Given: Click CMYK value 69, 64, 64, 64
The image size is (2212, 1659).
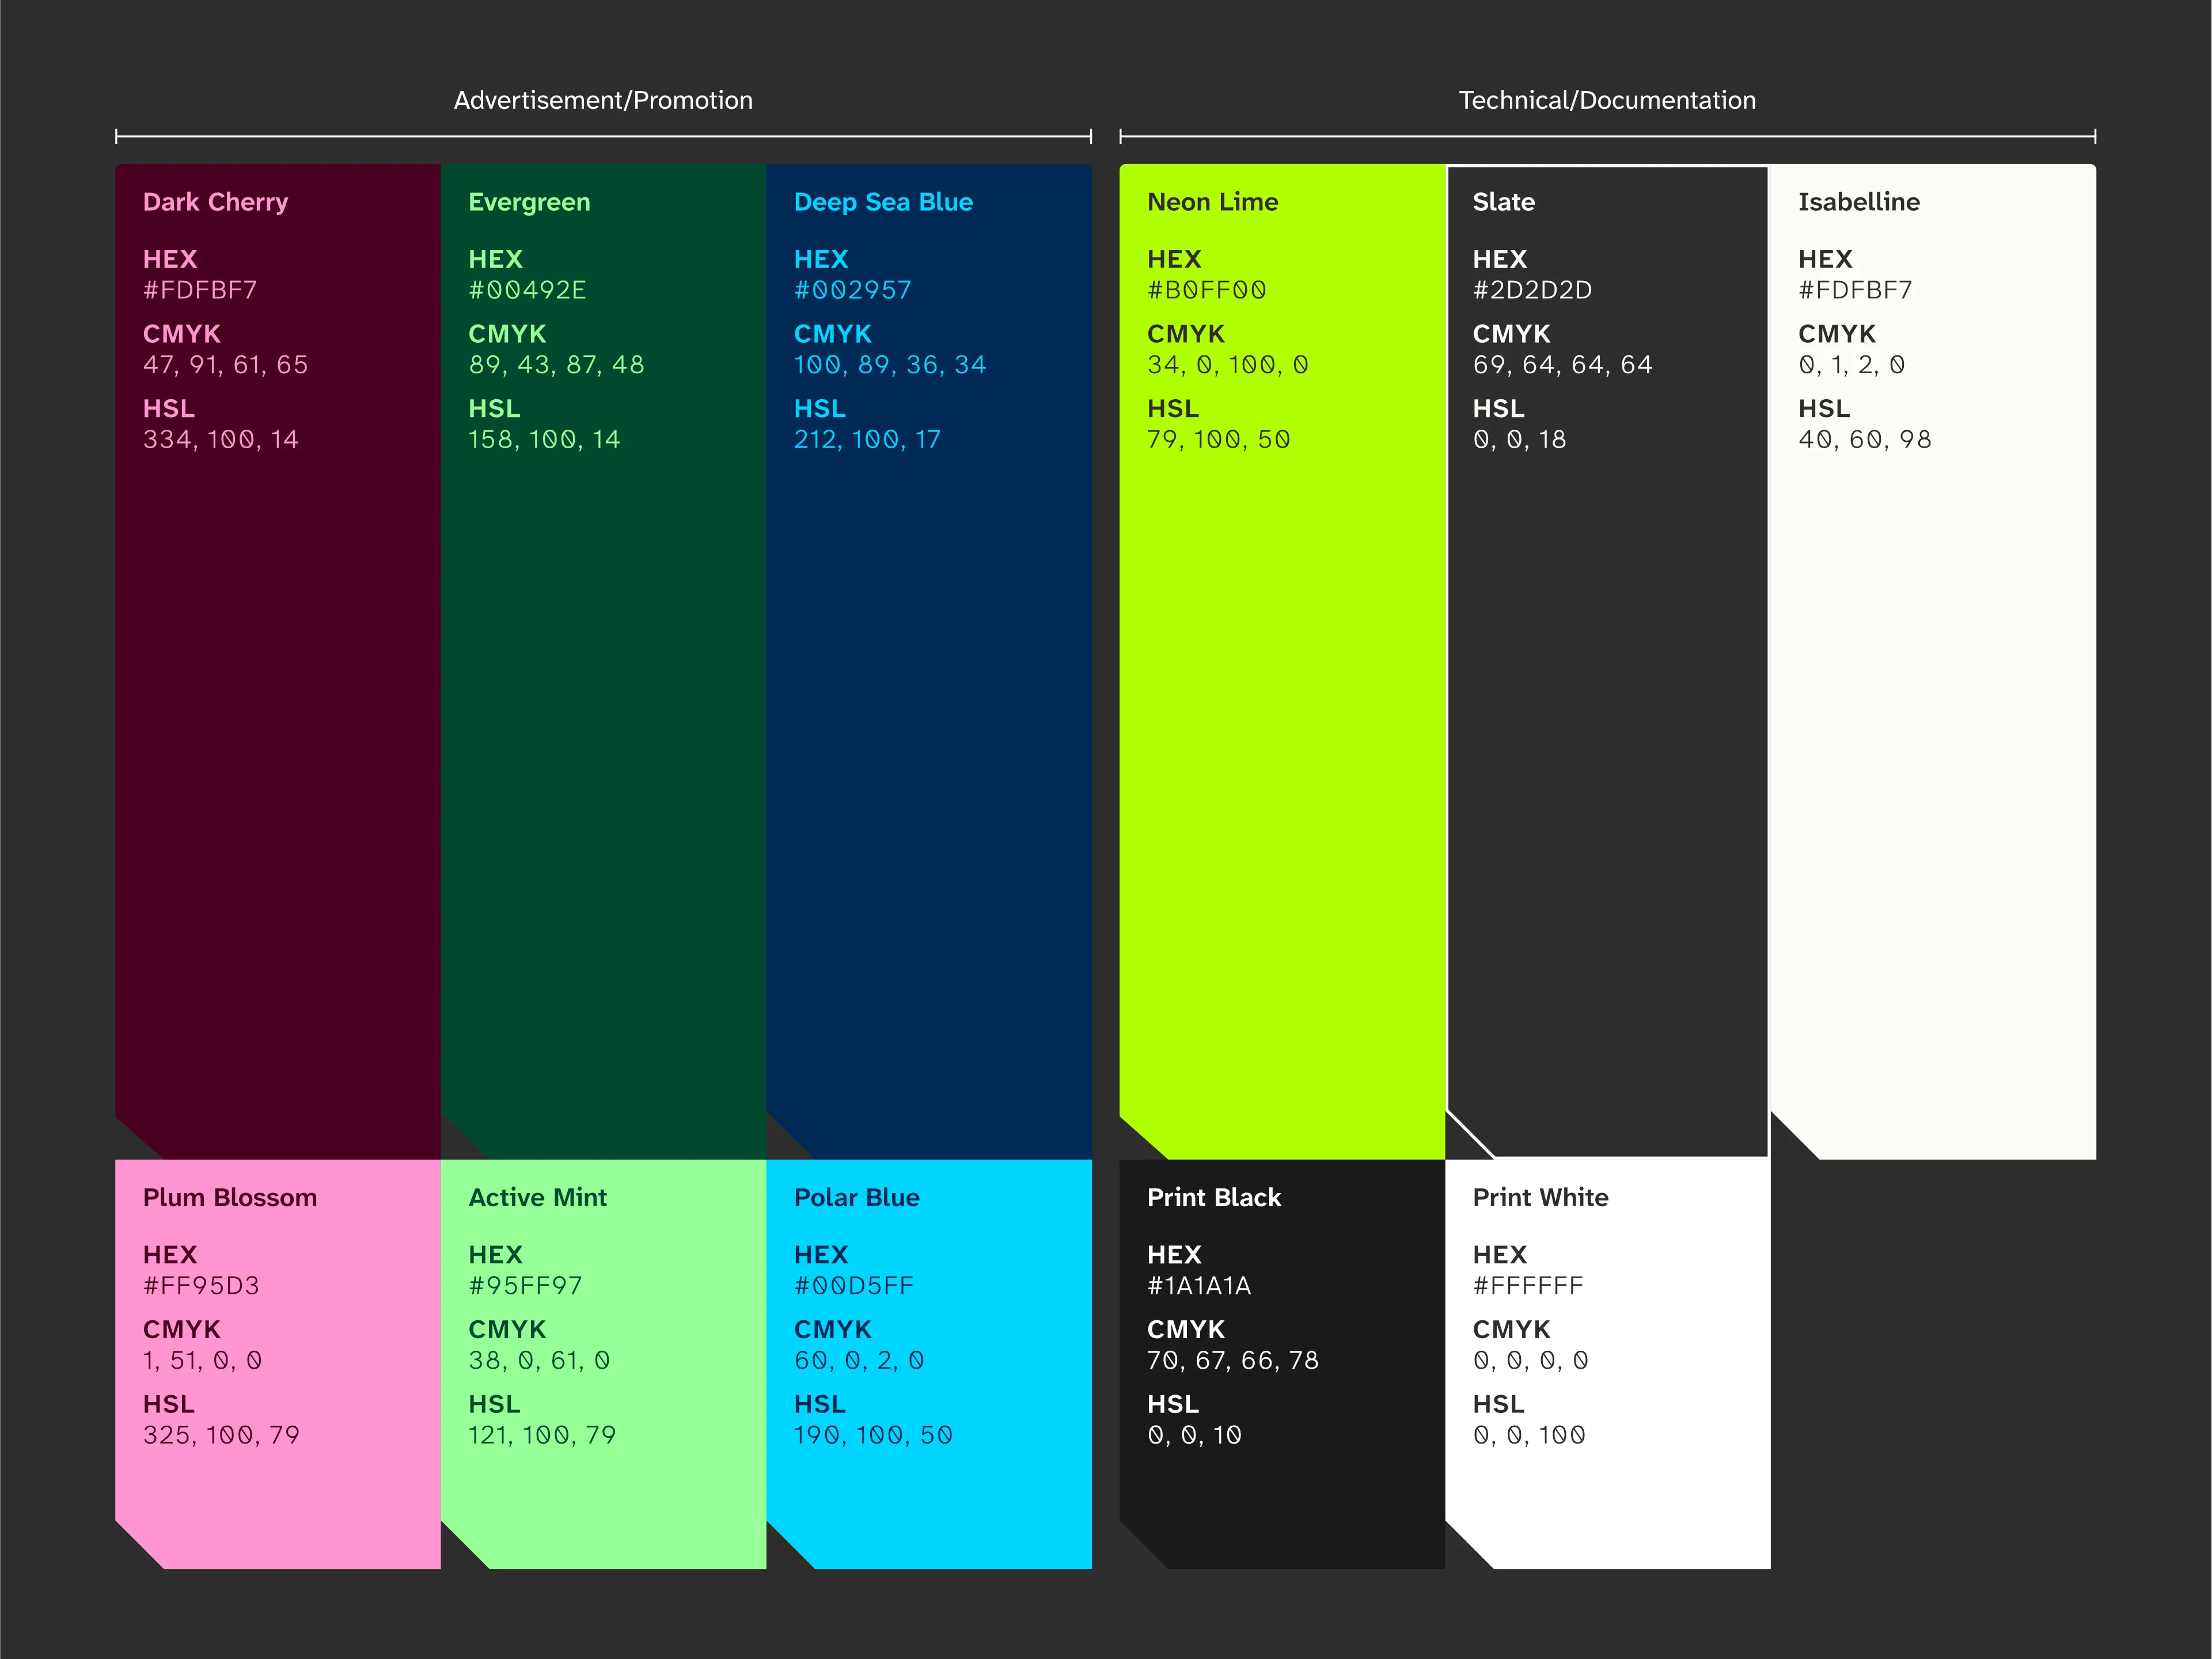Looking at the screenshot, I should click(1562, 365).
